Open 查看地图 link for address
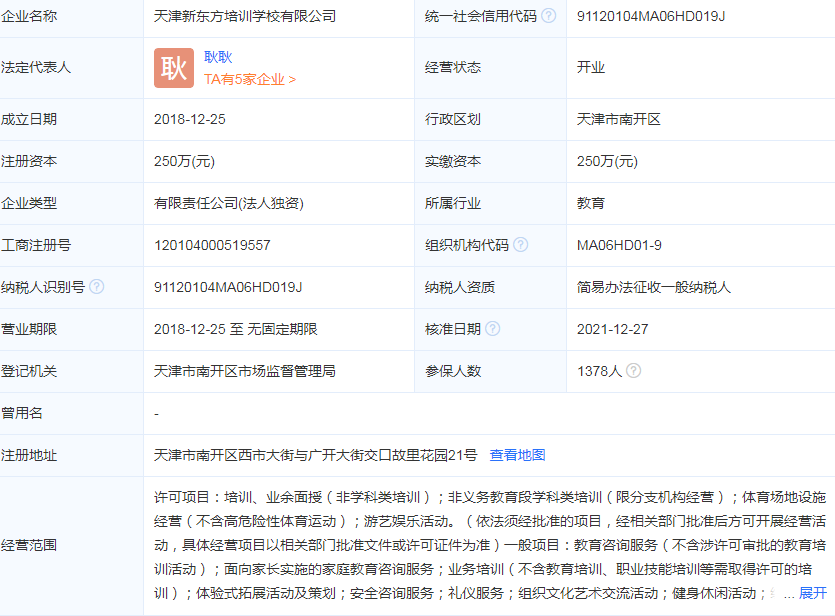Image resolution: width=835 pixels, height=616 pixels. coord(517,455)
